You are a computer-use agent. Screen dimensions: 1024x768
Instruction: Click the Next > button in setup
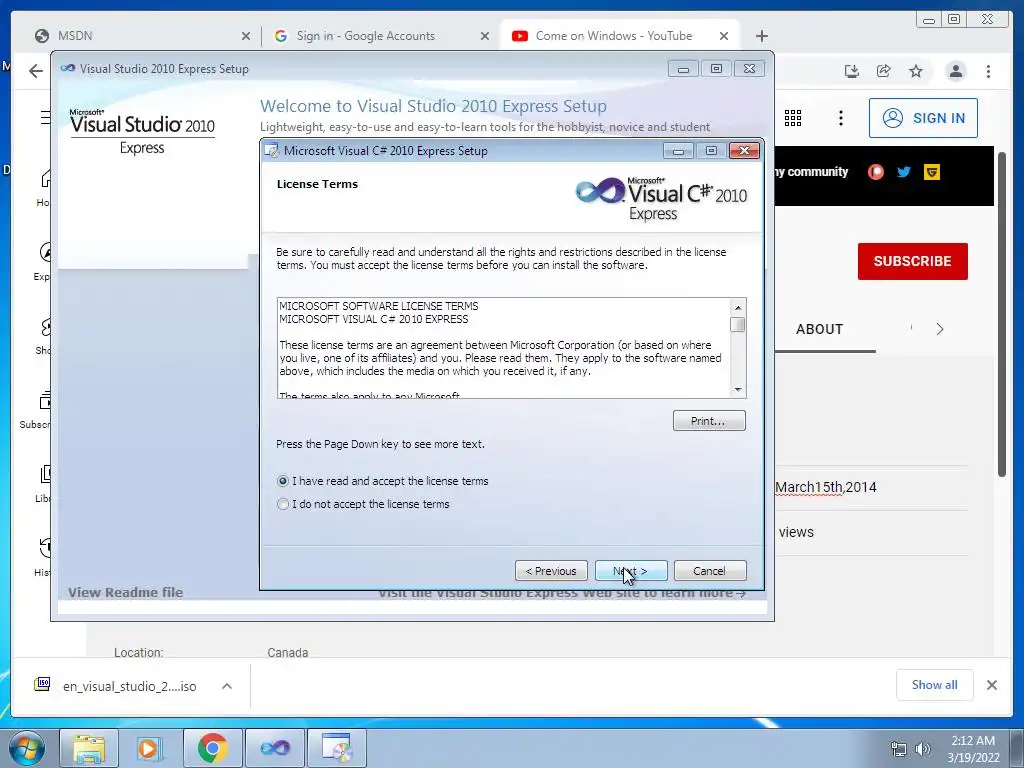pyautogui.click(x=631, y=571)
